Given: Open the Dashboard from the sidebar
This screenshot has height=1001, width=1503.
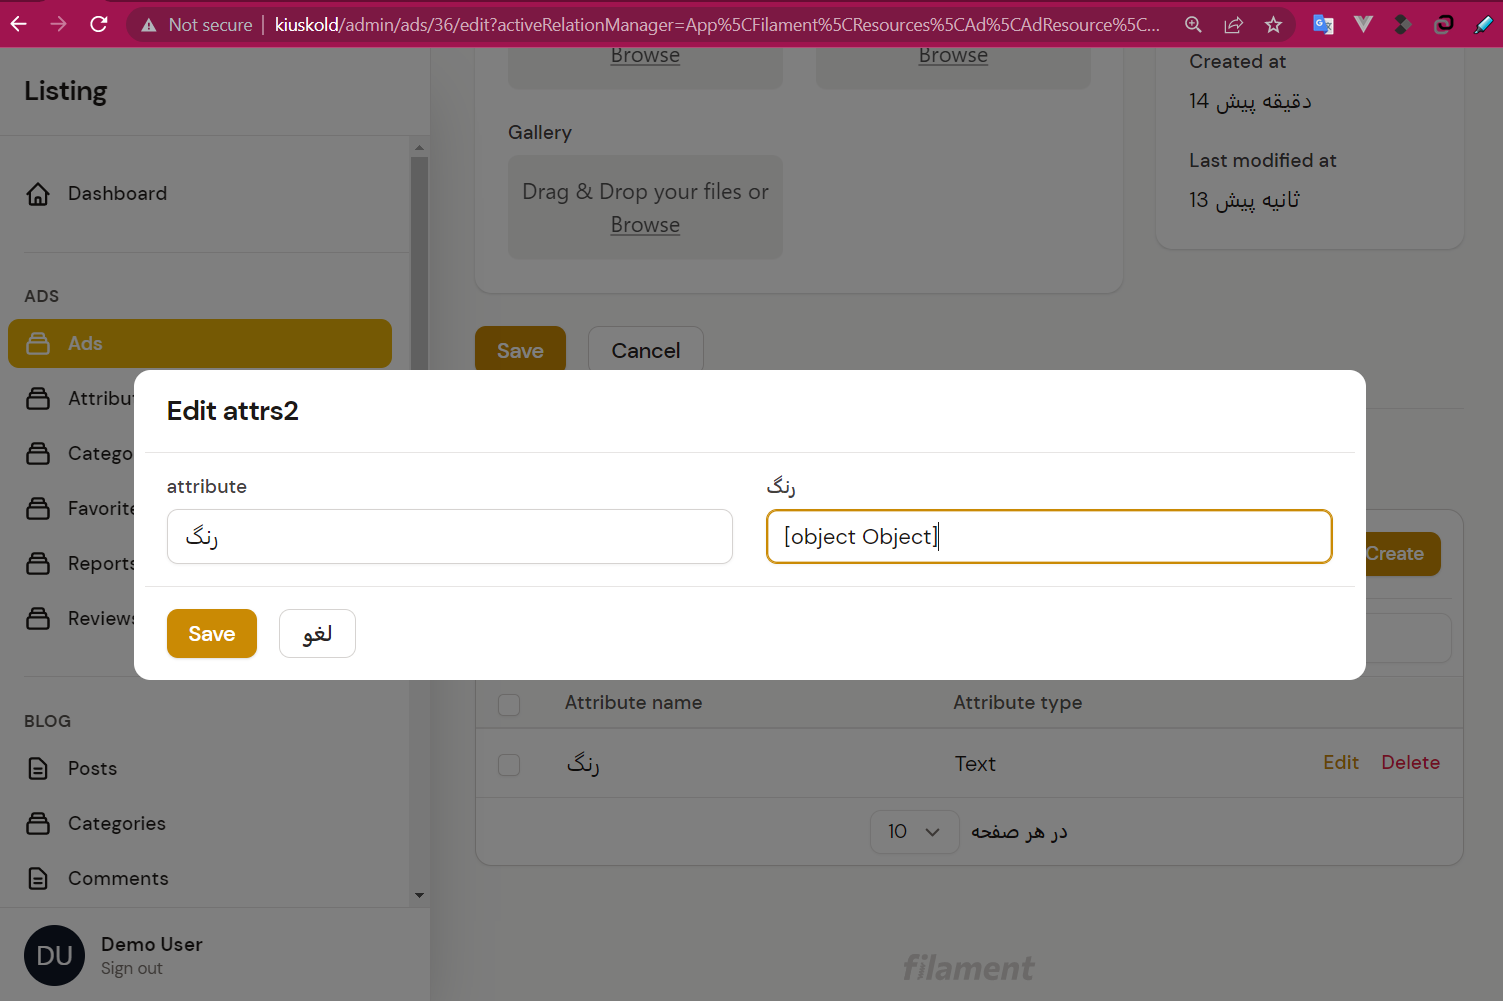Looking at the screenshot, I should pyautogui.click(x=116, y=193).
